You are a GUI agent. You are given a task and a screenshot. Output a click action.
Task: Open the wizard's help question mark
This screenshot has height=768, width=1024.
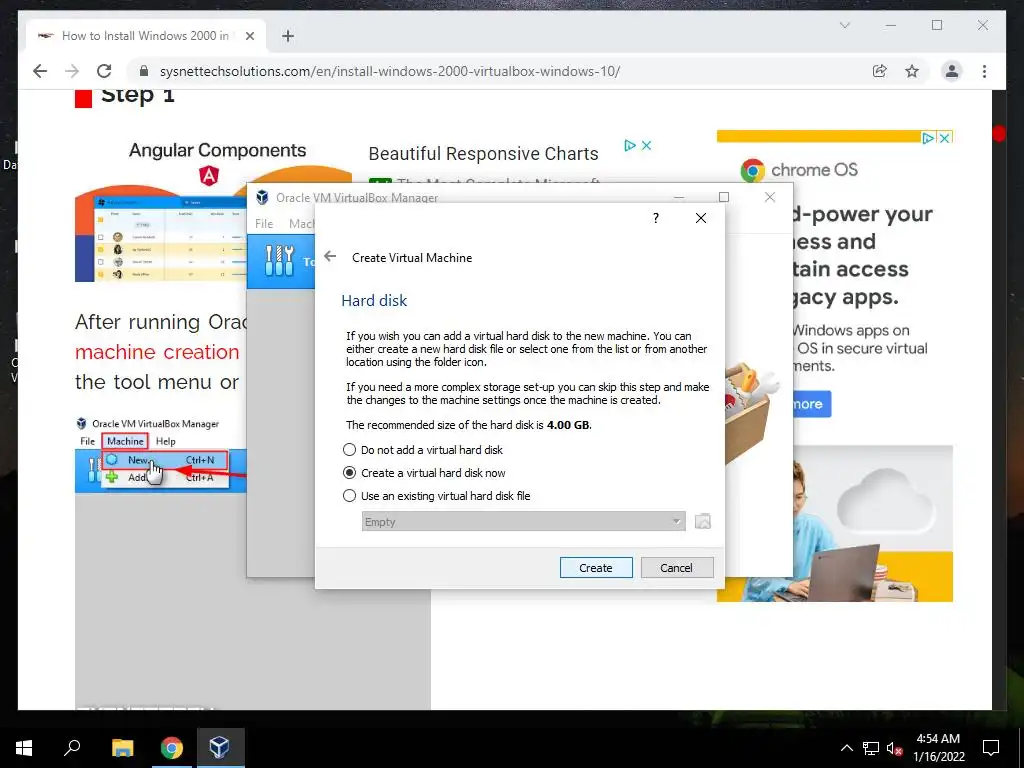click(x=656, y=218)
